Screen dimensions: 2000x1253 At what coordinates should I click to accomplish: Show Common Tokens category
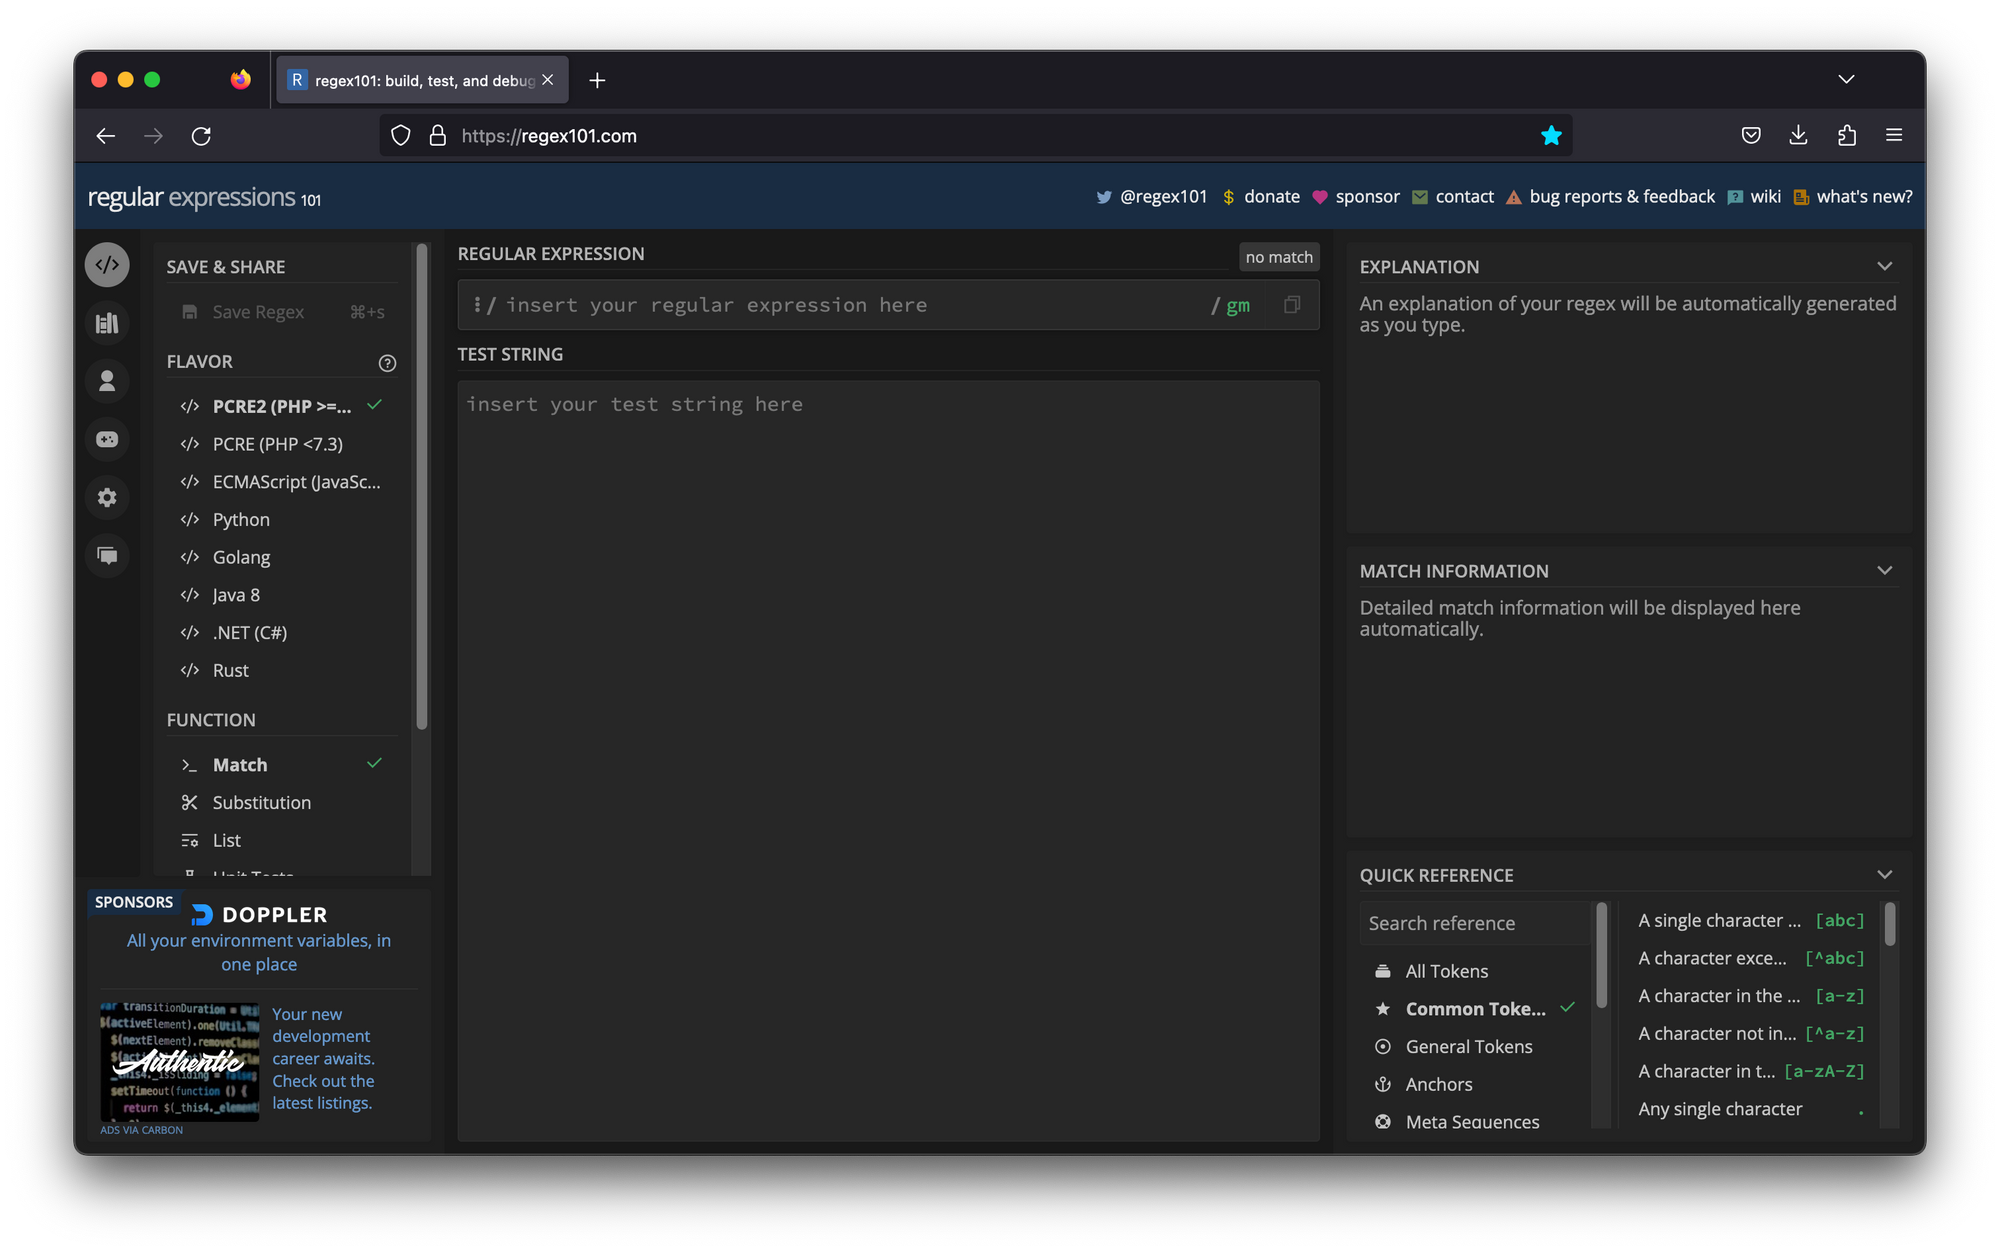pyautogui.click(x=1475, y=1009)
